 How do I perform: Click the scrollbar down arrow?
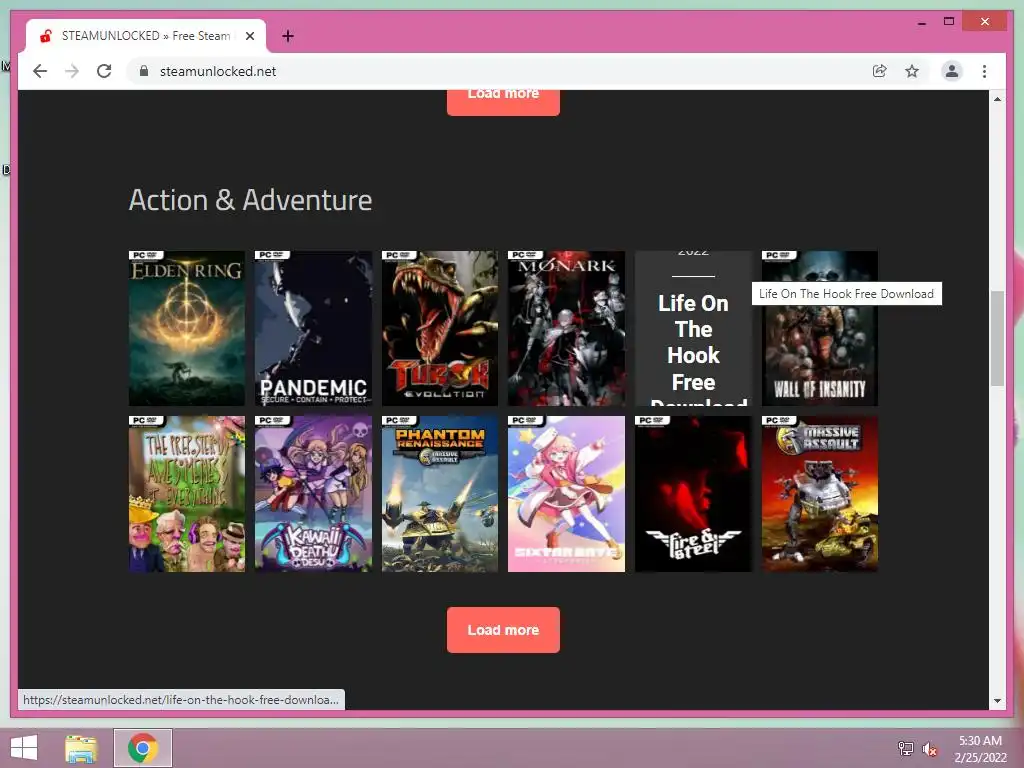[997, 701]
